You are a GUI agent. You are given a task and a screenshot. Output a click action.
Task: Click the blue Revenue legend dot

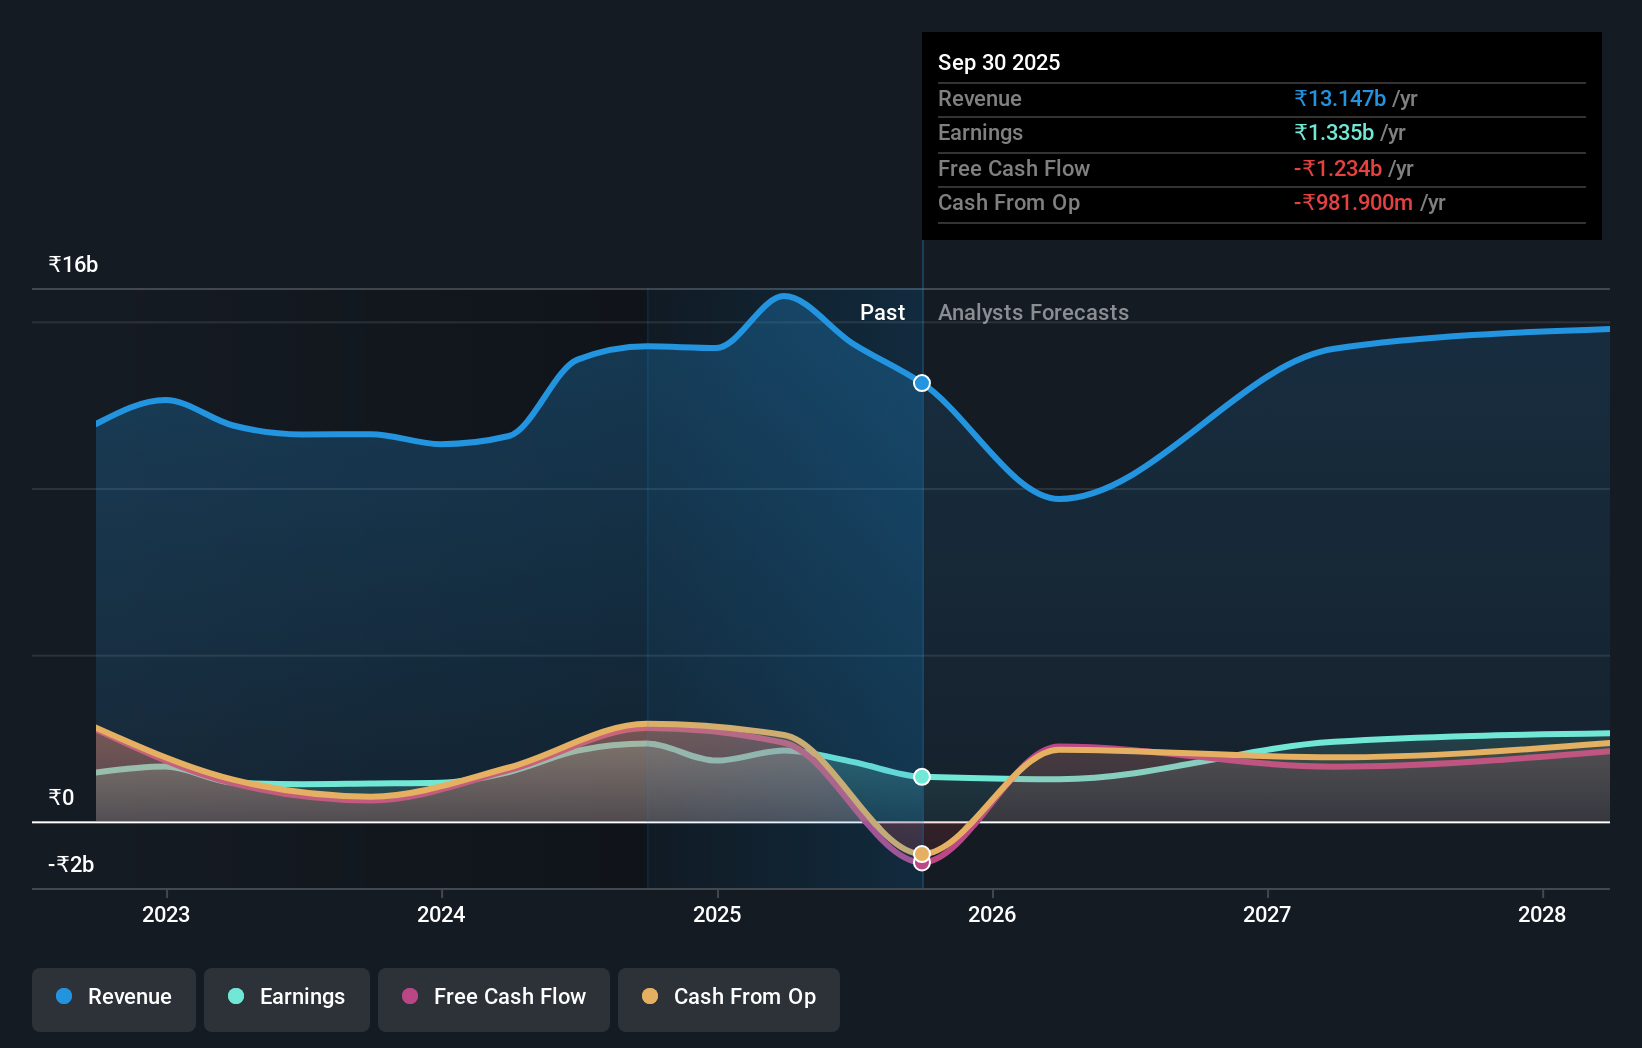[62, 997]
